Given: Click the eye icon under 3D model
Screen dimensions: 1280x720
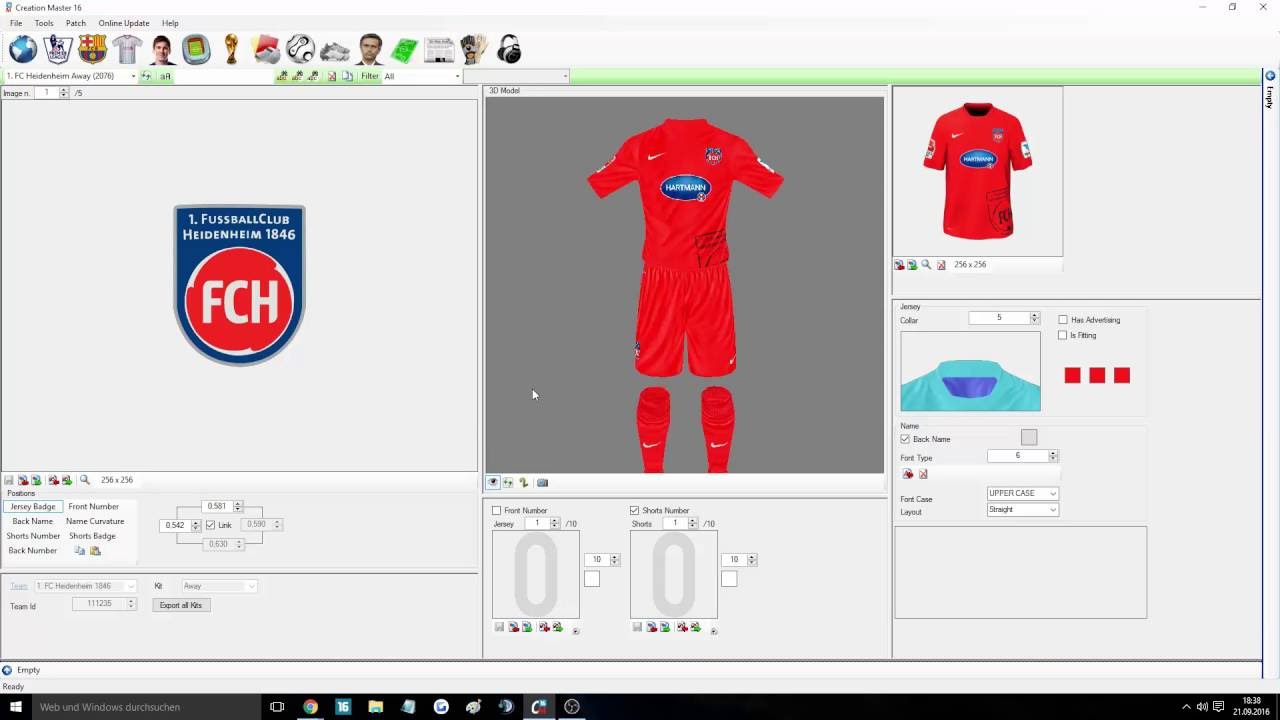Looking at the screenshot, I should pos(493,482).
